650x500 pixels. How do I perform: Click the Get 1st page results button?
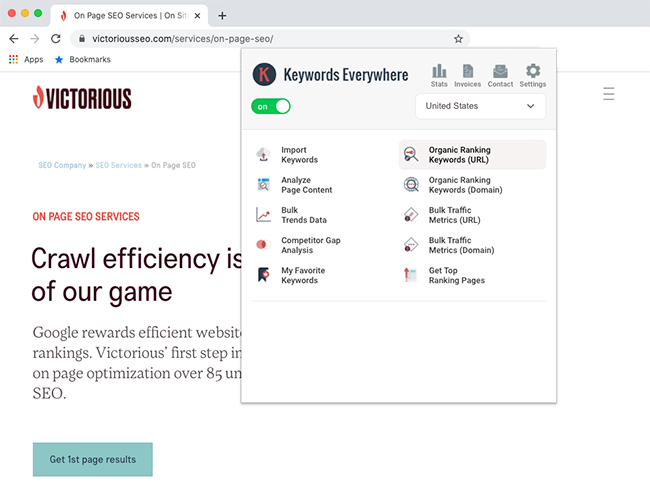[x=93, y=460]
